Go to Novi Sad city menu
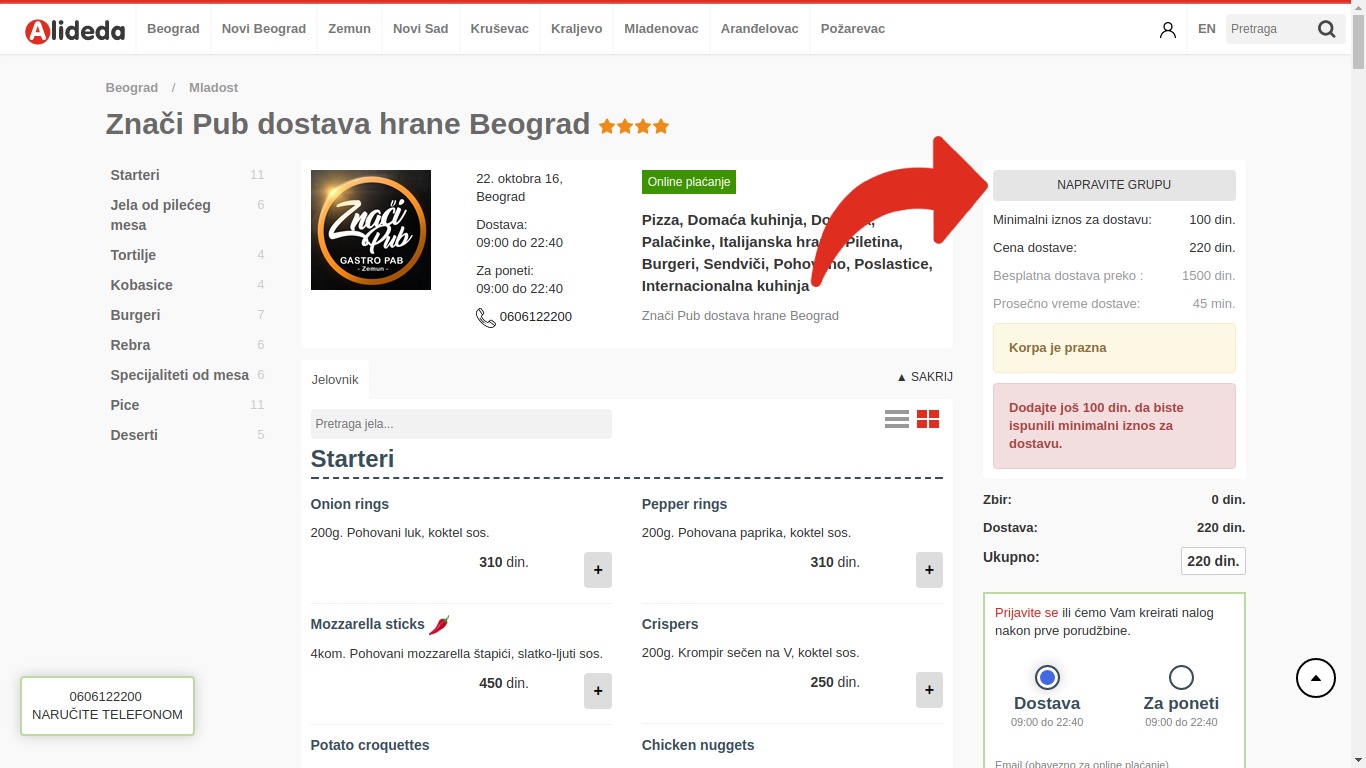 tap(420, 29)
